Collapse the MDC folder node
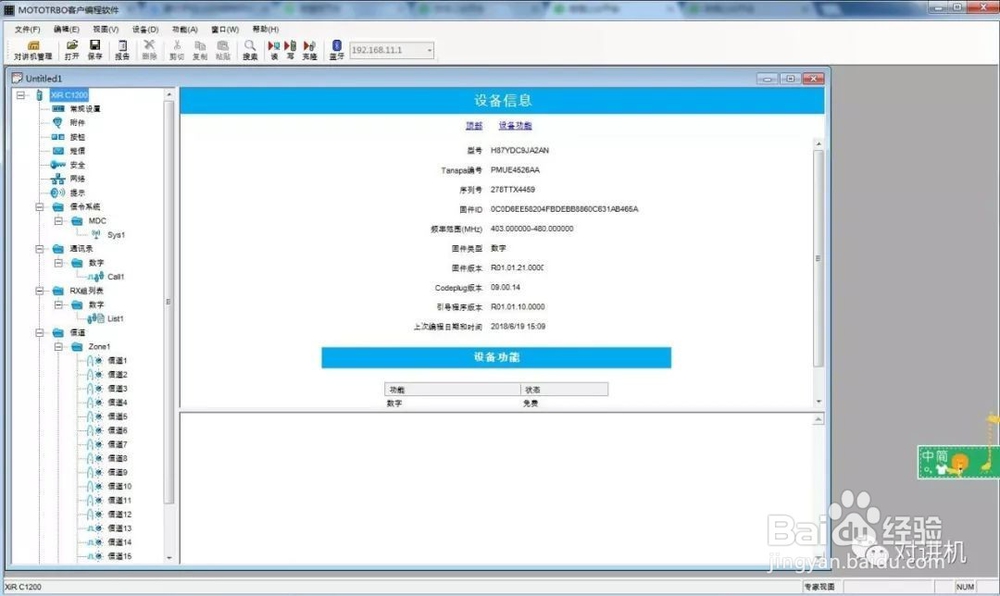Image resolution: width=1000 pixels, height=596 pixels. click(x=59, y=221)
